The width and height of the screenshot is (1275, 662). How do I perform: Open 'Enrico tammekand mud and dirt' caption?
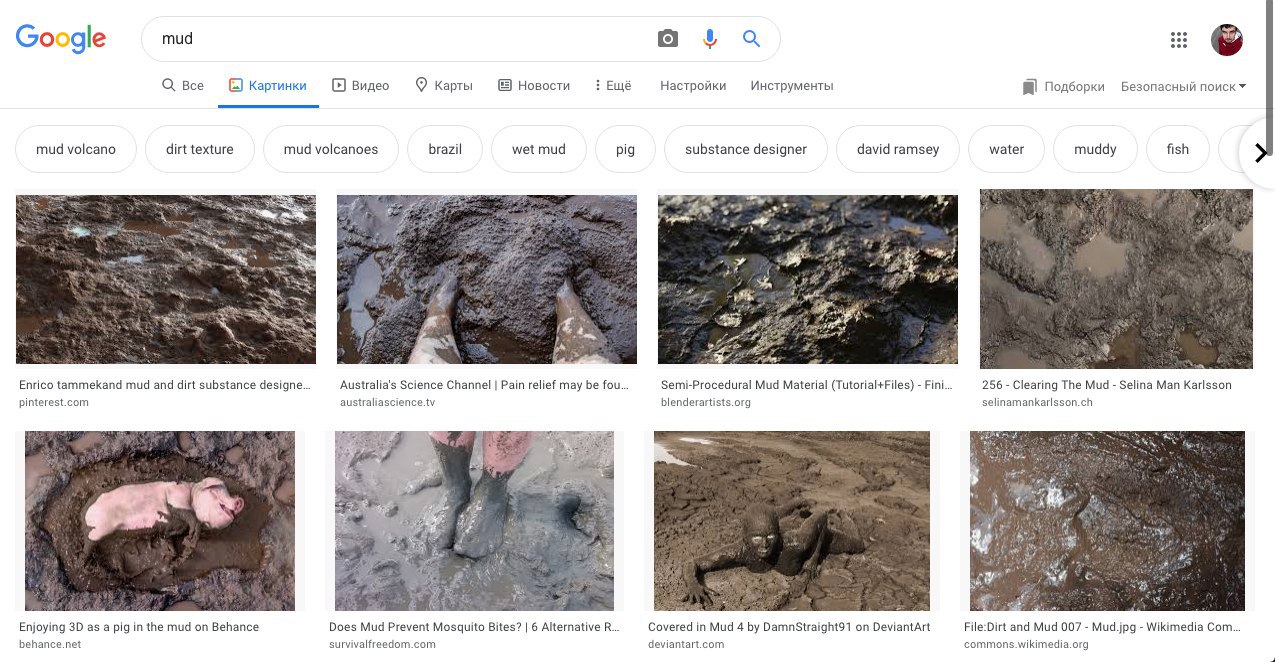pos(165,385)
